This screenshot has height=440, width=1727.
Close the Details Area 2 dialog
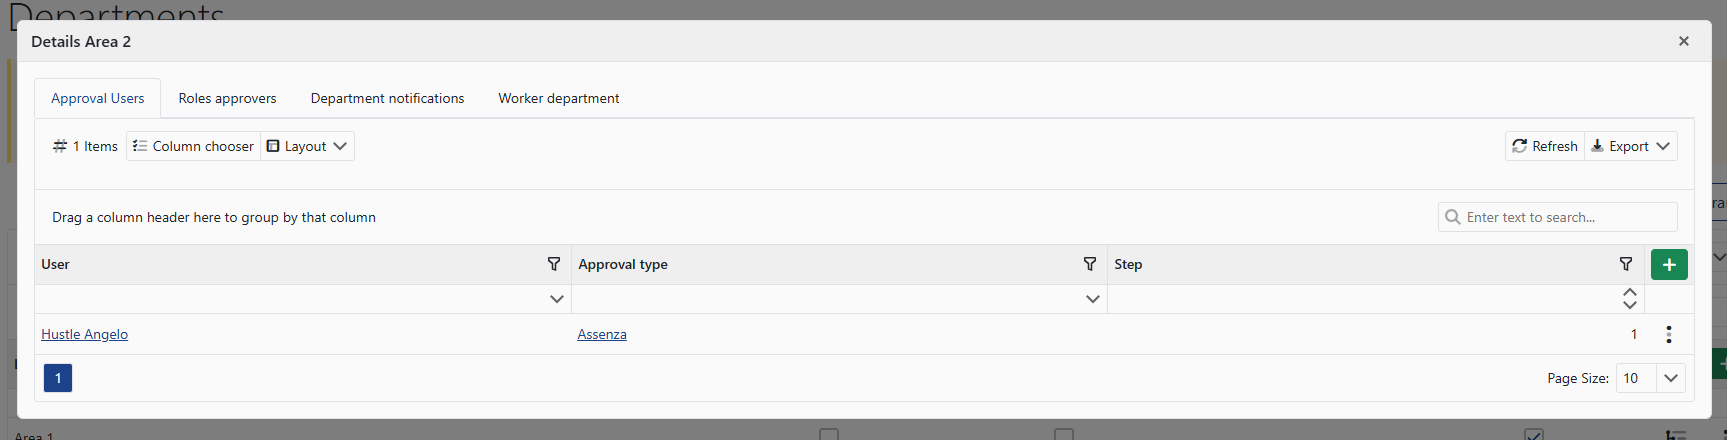[1684, 41]
